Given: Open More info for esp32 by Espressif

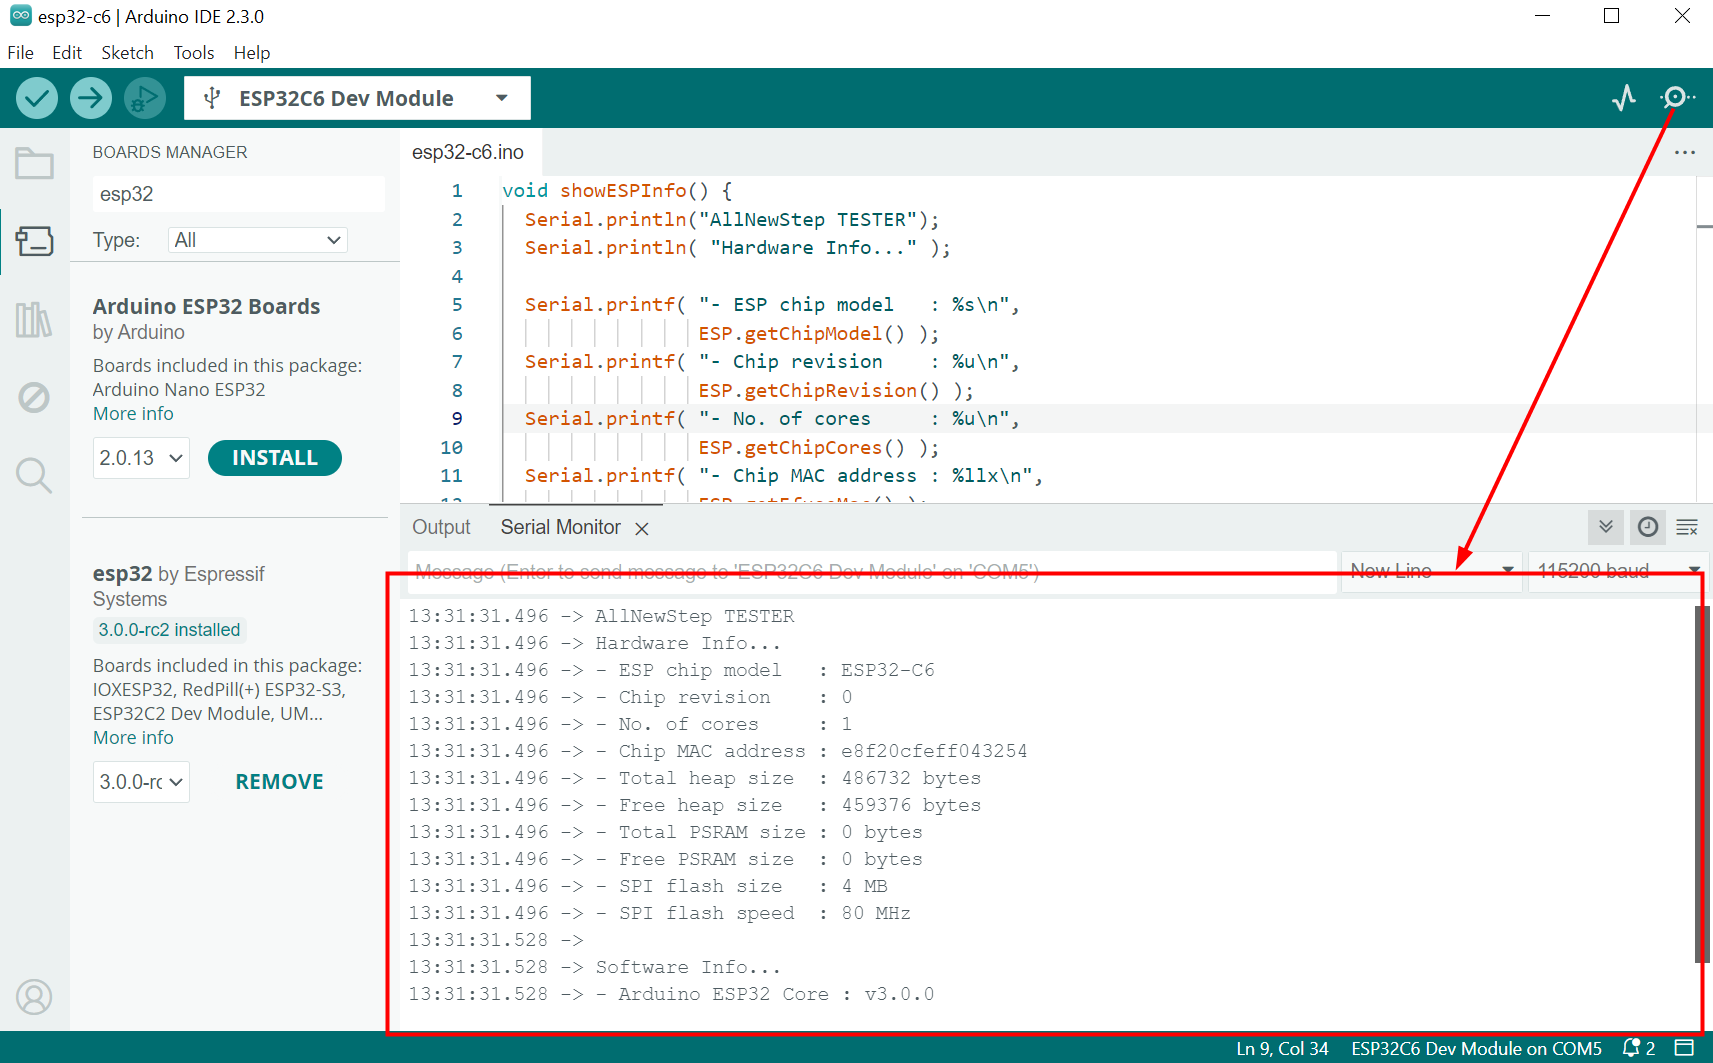Looking at the screenshot, I should point(133,738).
